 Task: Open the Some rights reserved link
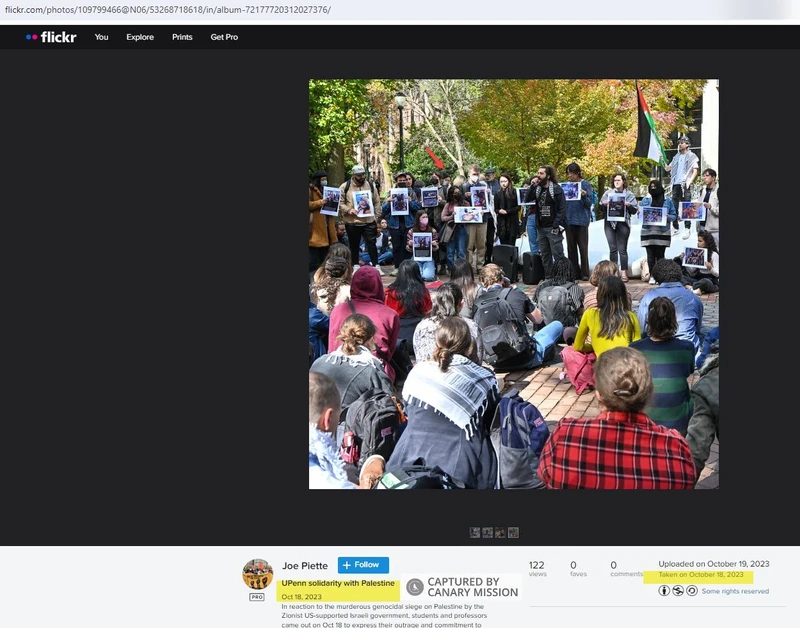pos(735,591)
